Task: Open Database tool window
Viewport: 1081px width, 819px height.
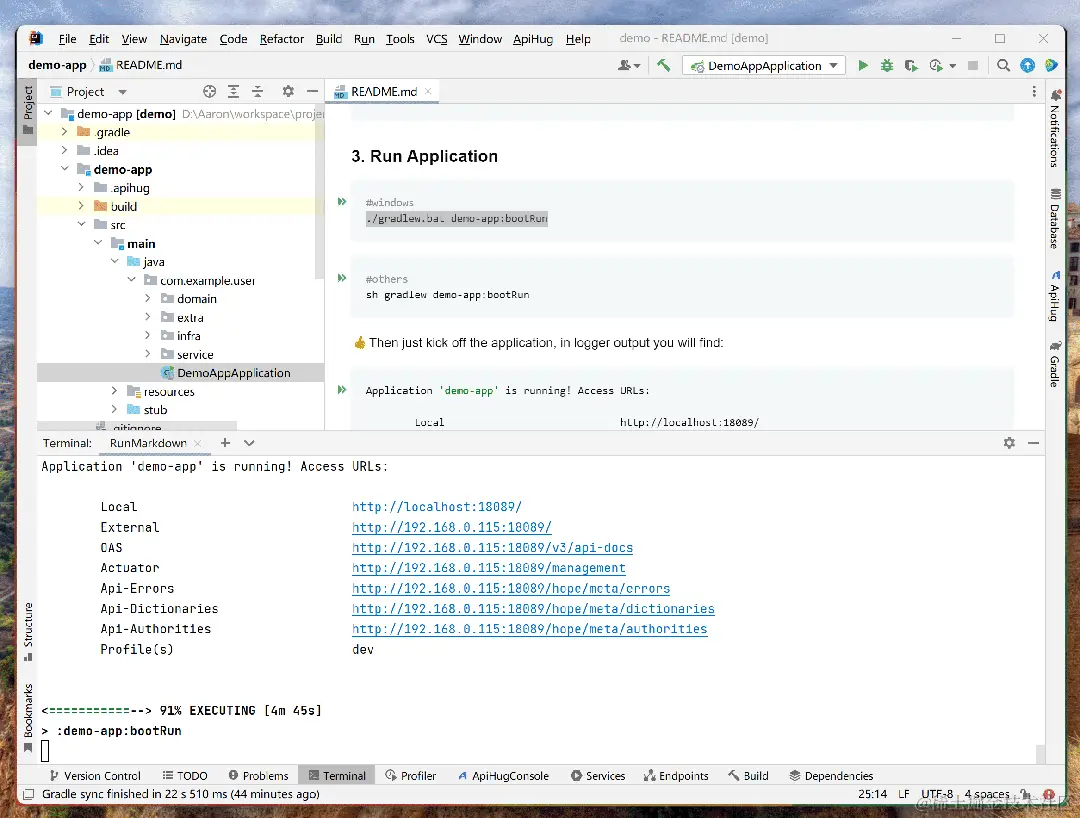Action: tap(1055, 219)
